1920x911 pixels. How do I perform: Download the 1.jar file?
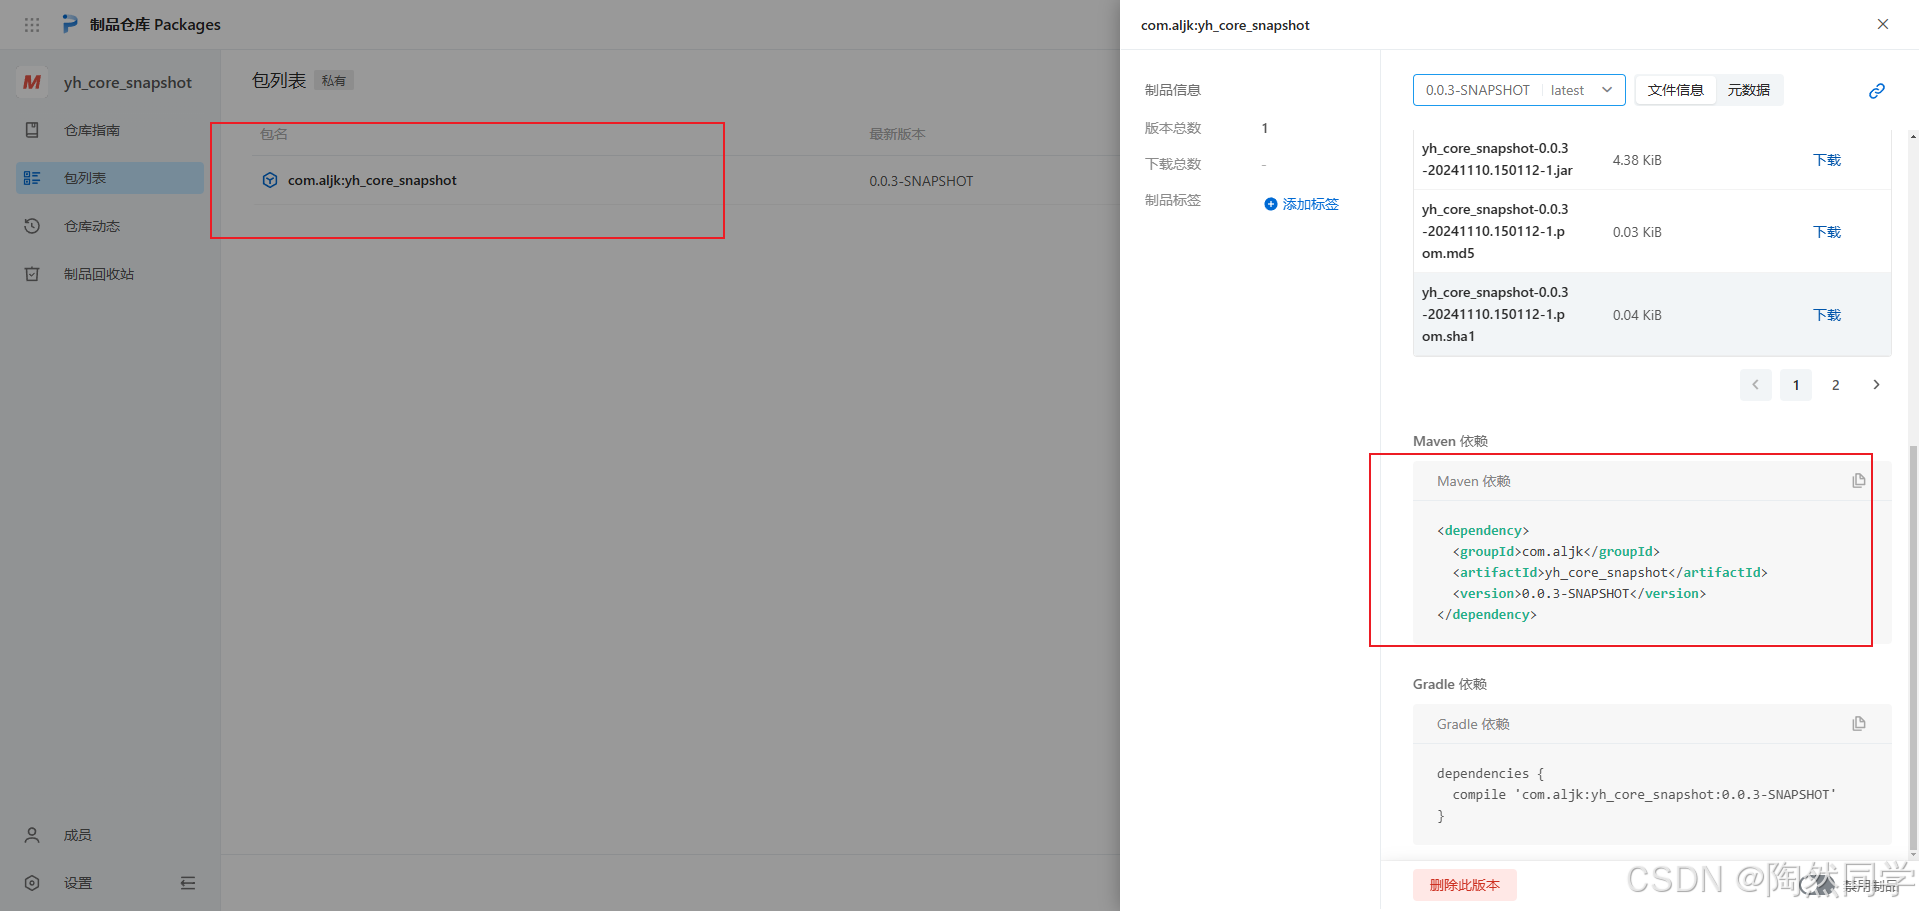1827,160
